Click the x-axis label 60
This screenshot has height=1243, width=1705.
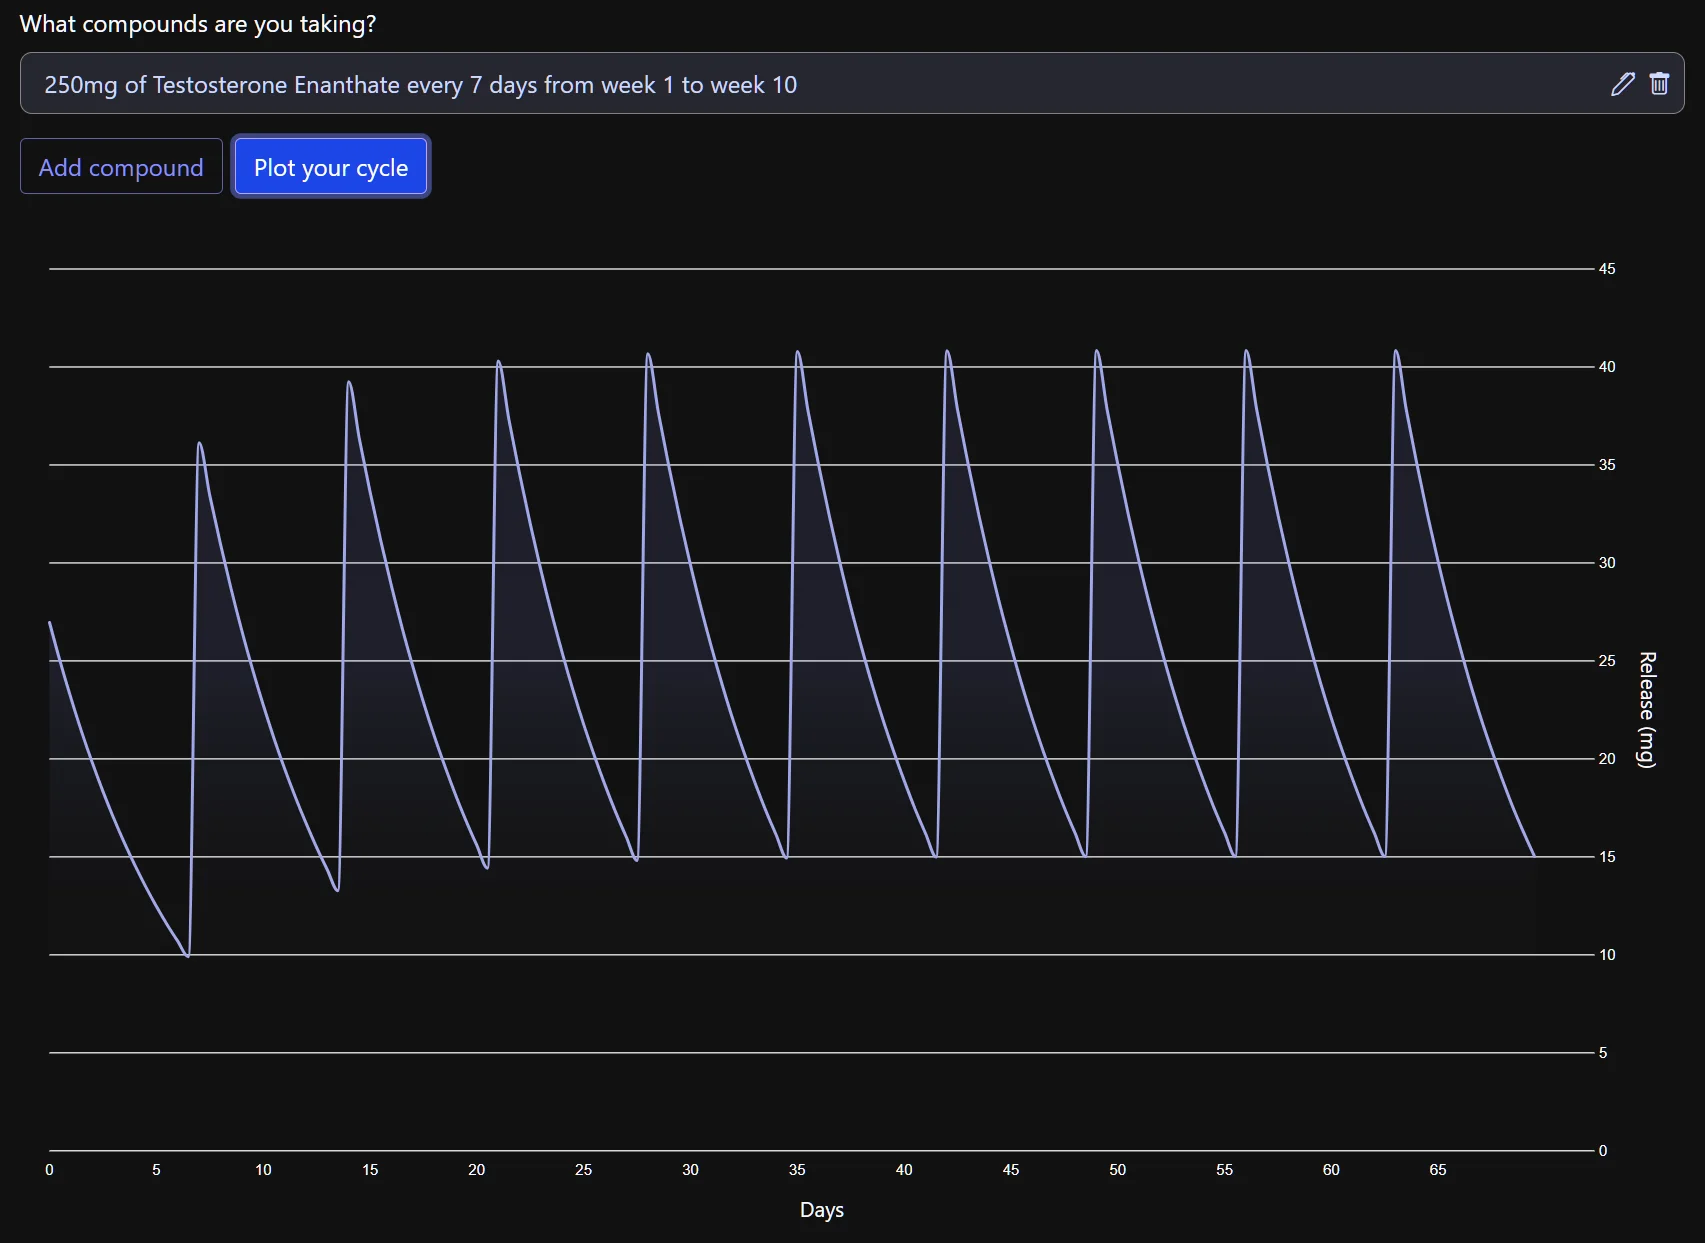(x=1331, y=1170)
